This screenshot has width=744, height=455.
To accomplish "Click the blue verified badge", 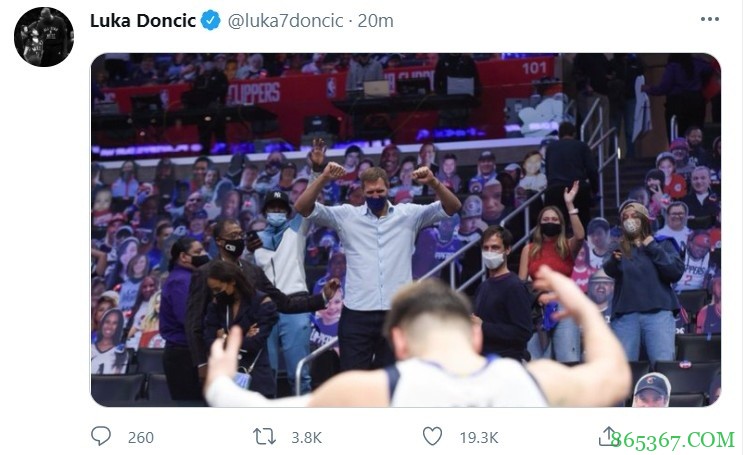I will coord(211,21).
